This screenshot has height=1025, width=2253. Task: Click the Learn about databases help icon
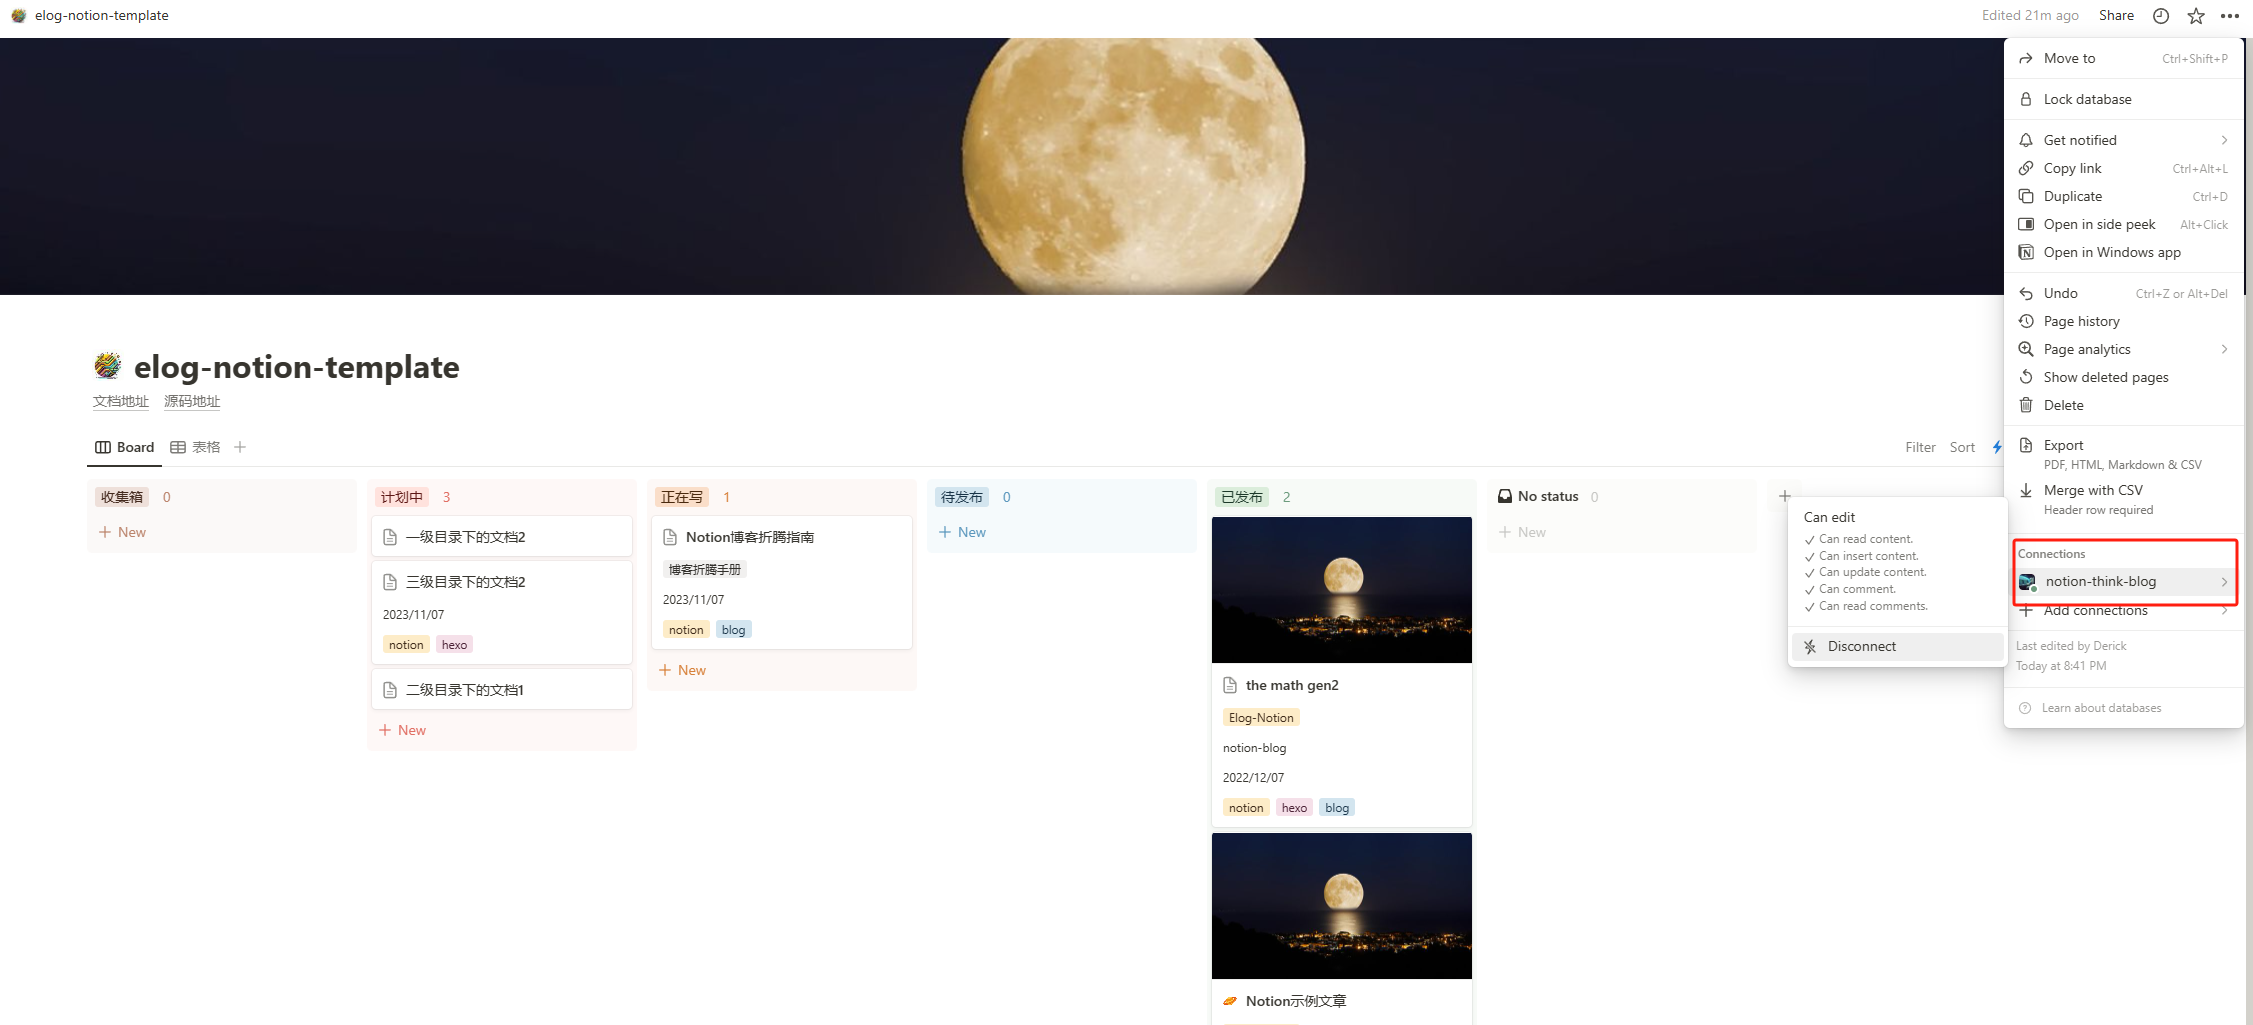click(2025, 708)
